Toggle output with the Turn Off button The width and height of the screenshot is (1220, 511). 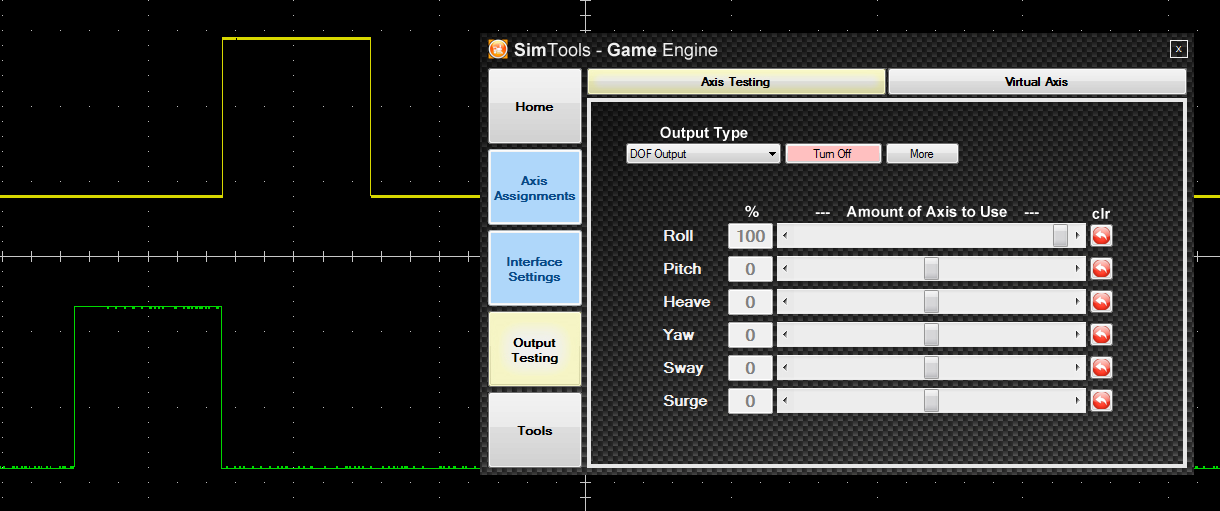(832, 154)
